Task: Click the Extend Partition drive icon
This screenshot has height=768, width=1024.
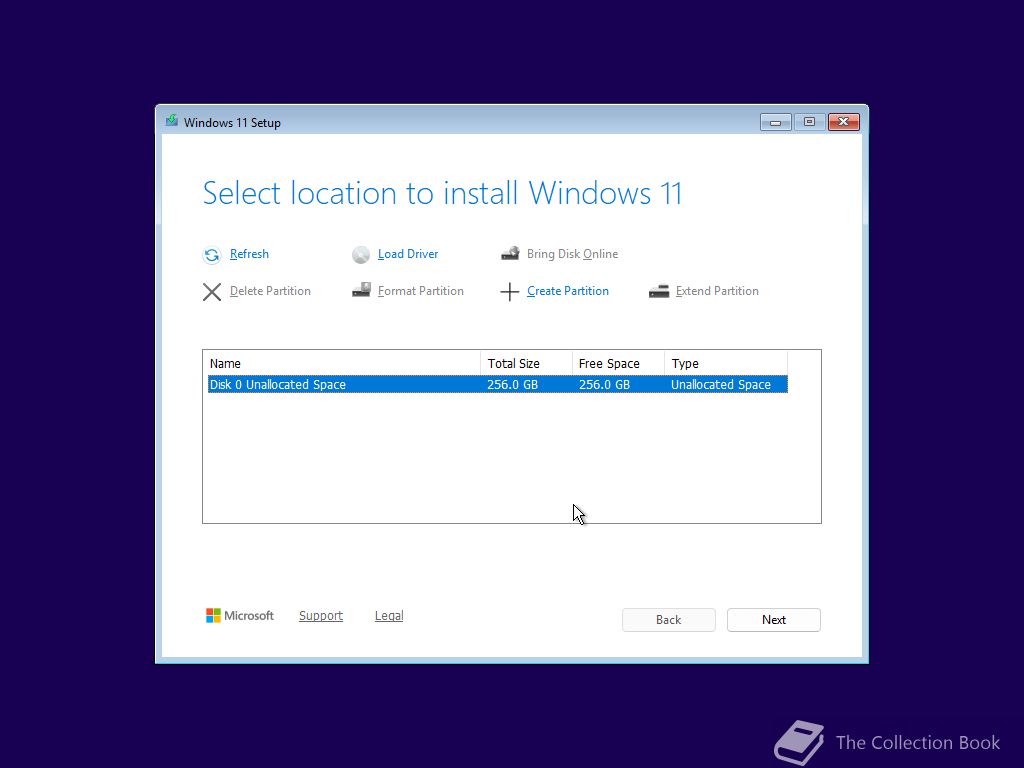Action: (x=659, y=291)
